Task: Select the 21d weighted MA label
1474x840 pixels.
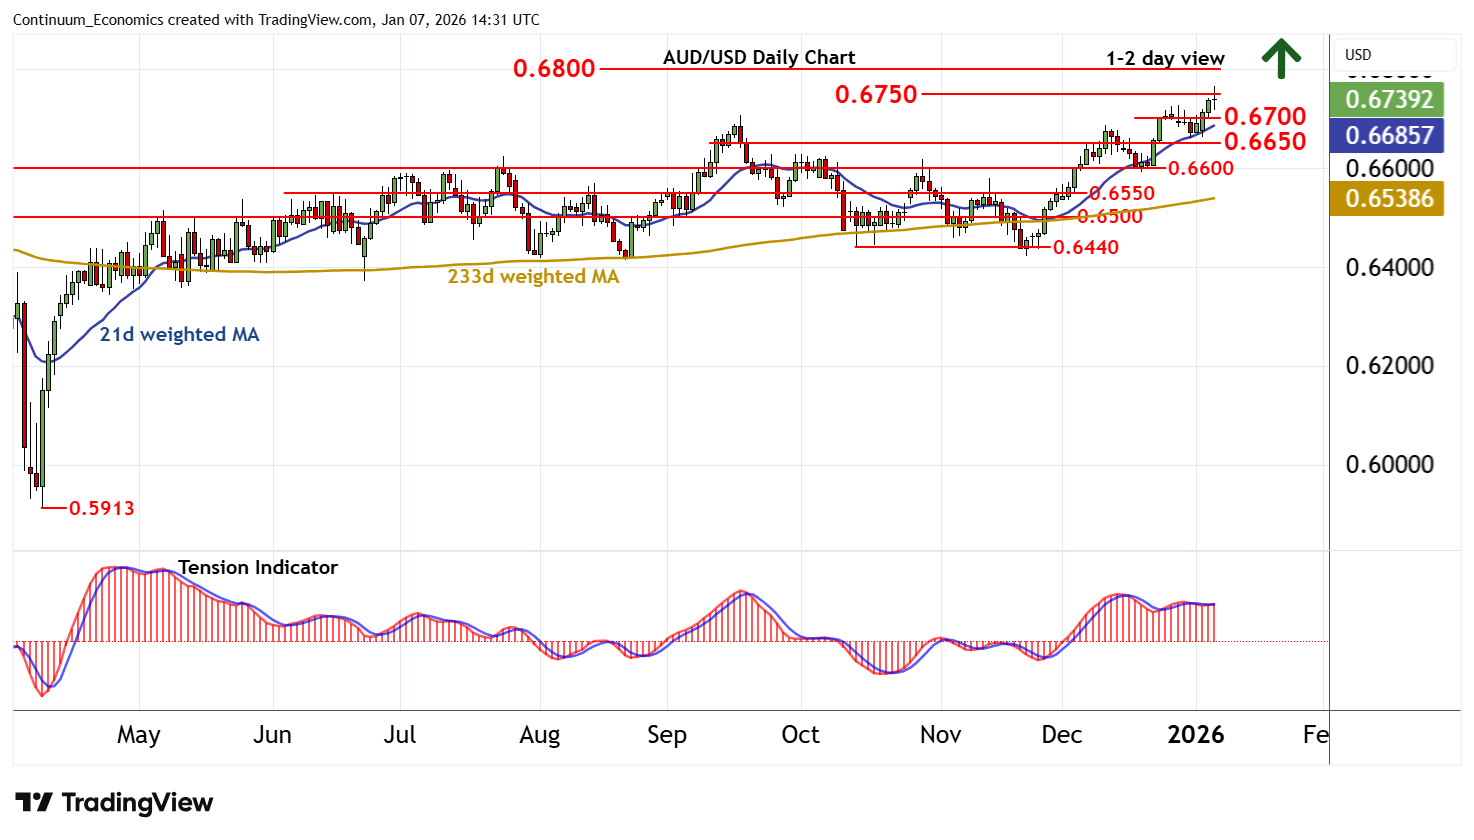Action: pyautogui.click(x=179, y=335)
